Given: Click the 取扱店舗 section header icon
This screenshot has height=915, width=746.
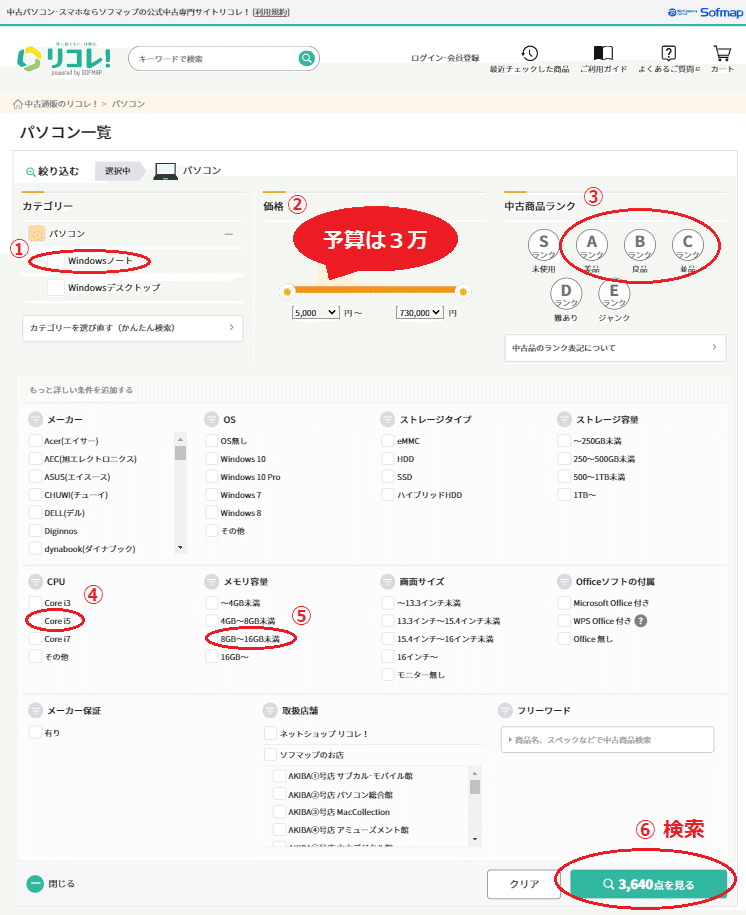Looking at the screenshot, I should (270, 711).
